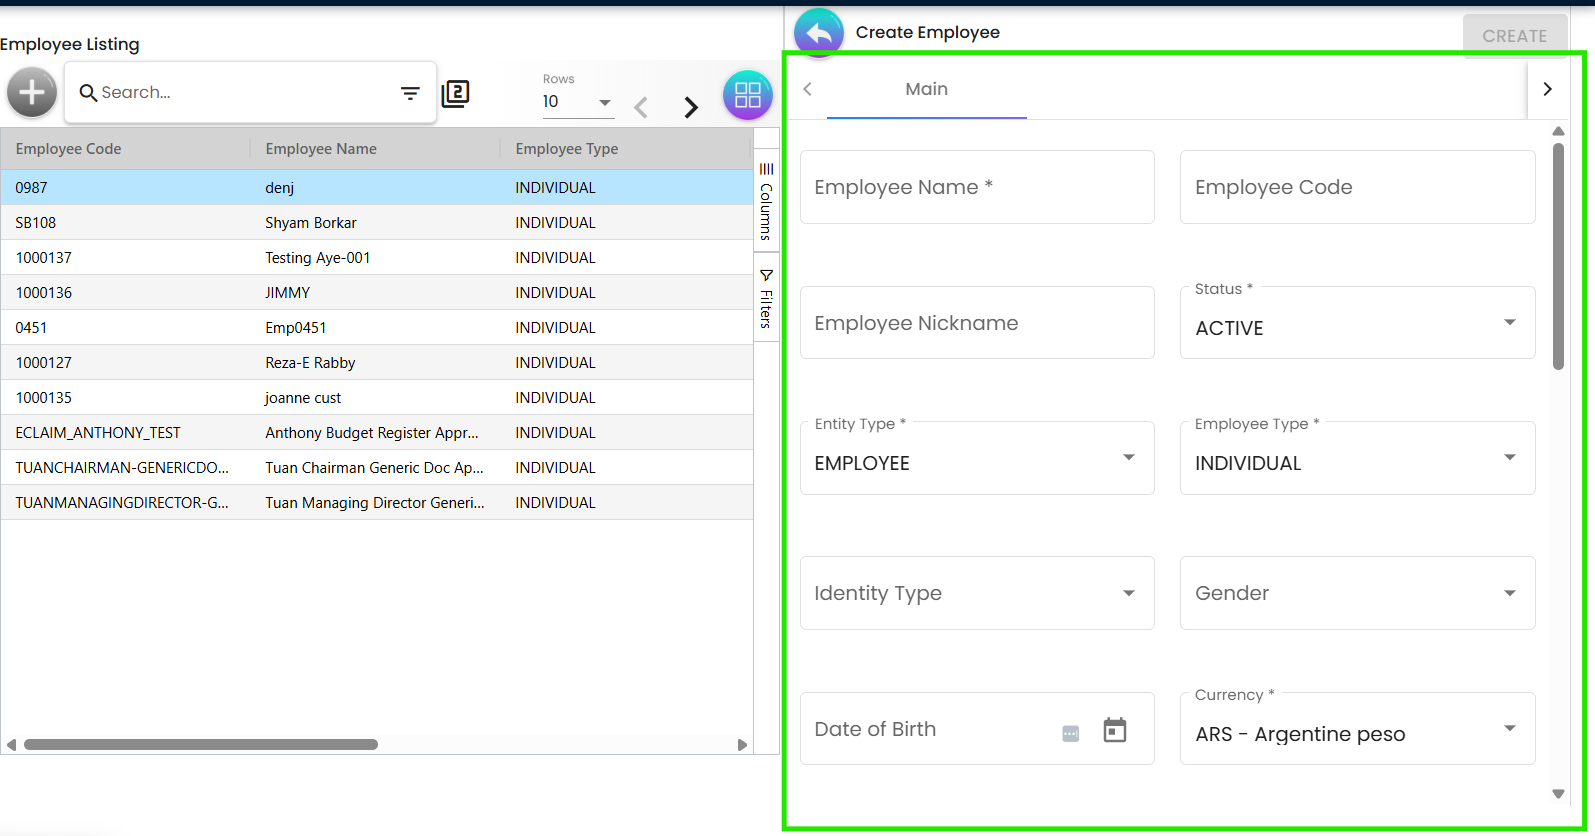Viewport: 1595px width, 836px height.
Task: Open the Rows per page dropdown
Action: coord(578,102)
